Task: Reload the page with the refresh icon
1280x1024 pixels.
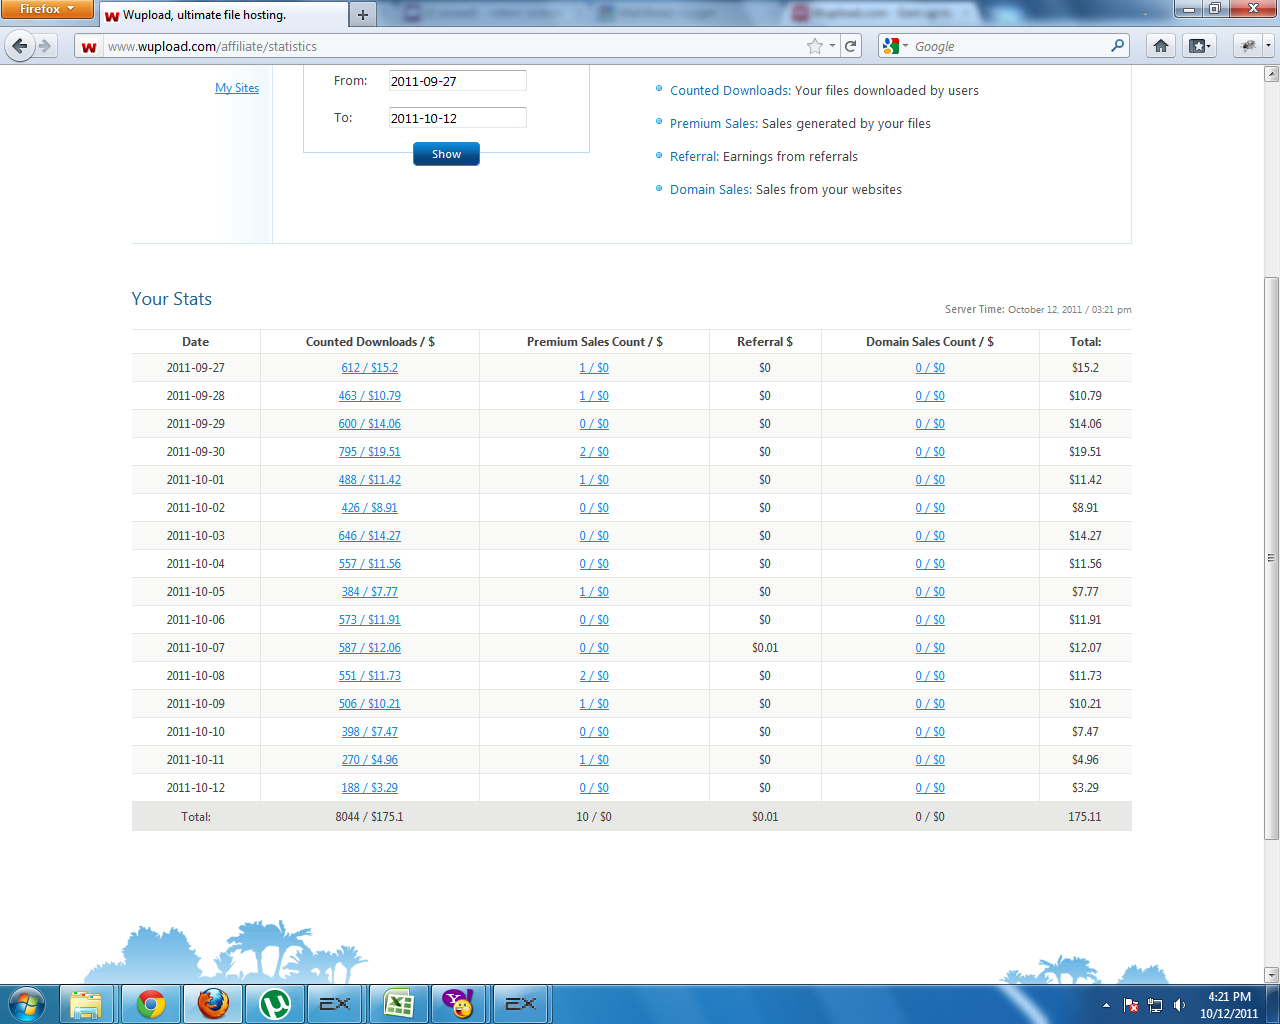Action: [851, 46]
